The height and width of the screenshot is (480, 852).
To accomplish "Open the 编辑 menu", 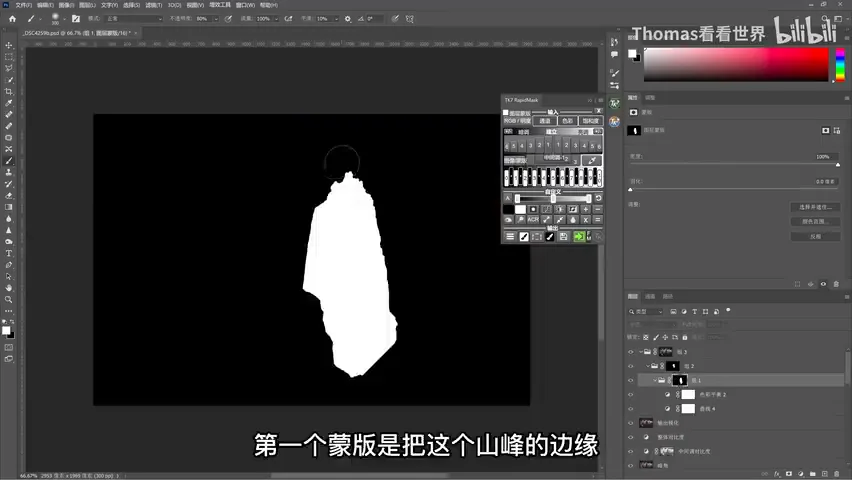I will (45, 5).
